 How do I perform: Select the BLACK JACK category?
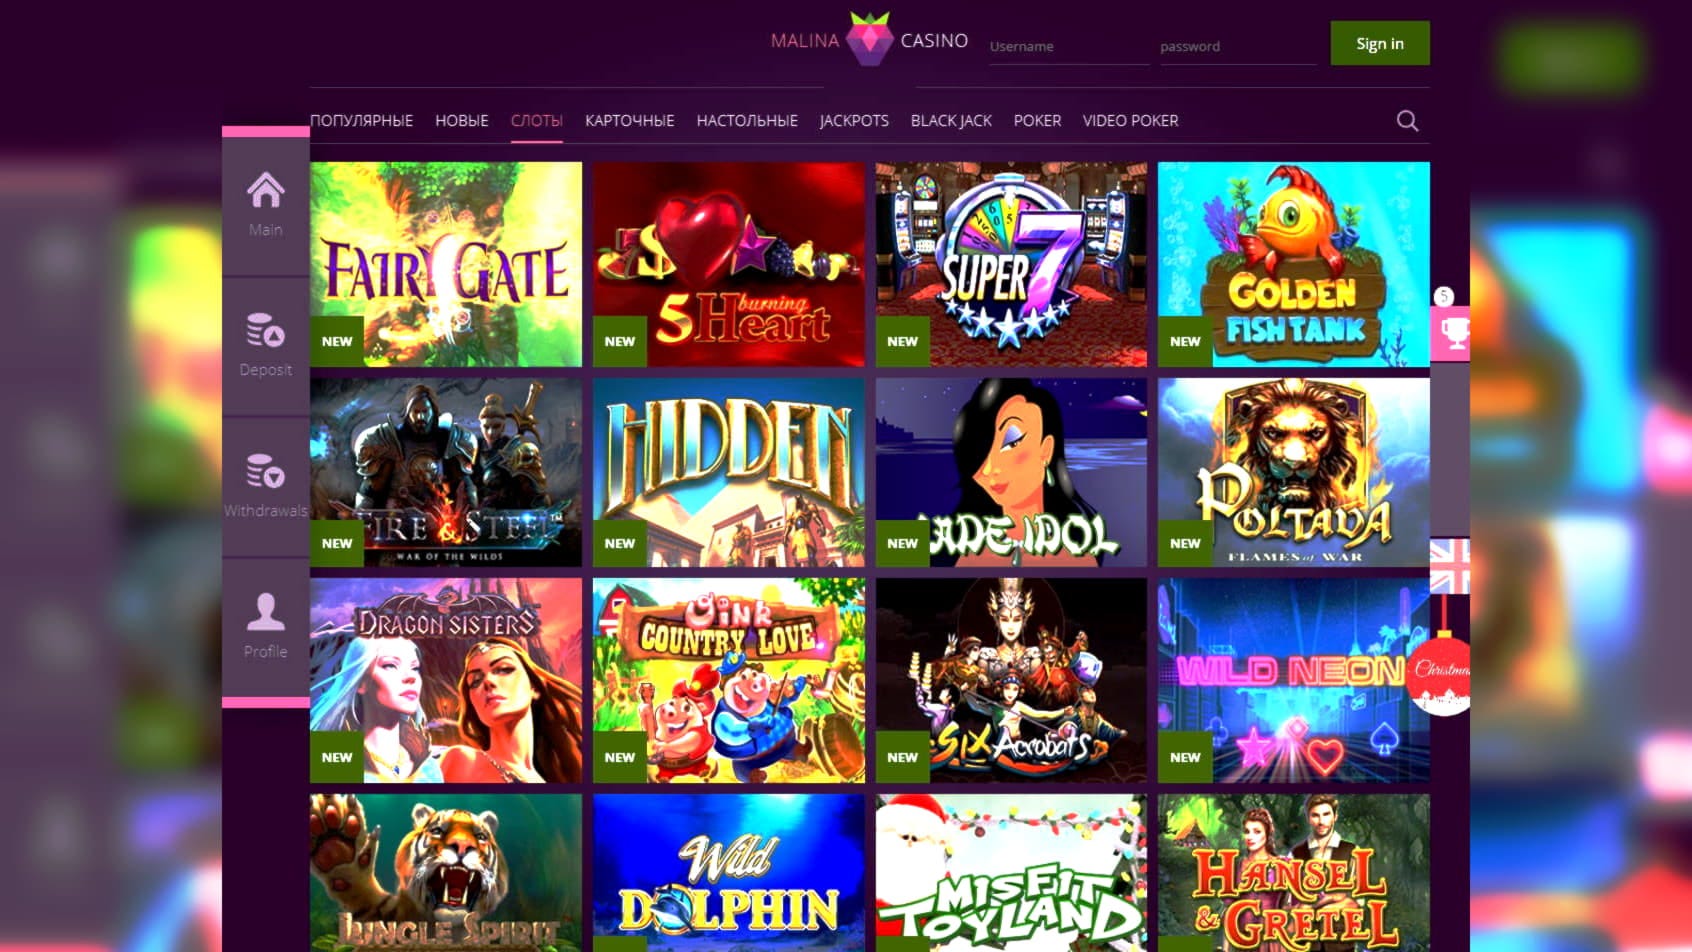tap(951, 121)
